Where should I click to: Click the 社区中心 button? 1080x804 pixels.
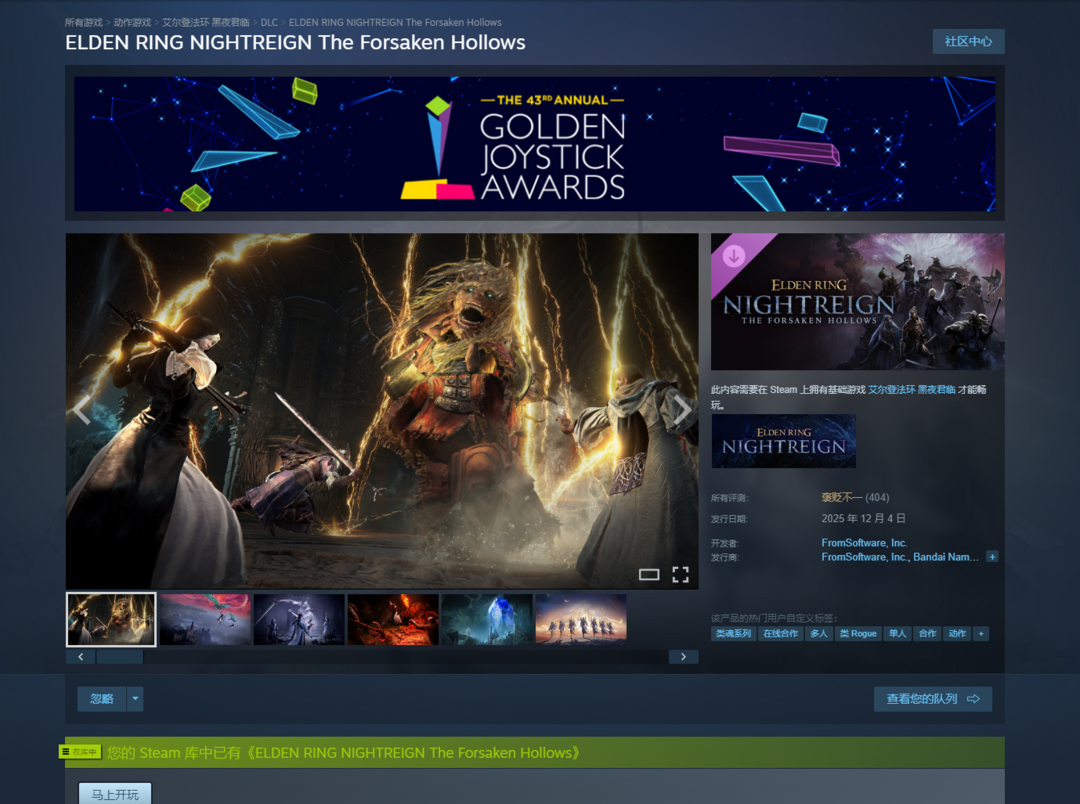pyautogui.click(x=968, y=41)
